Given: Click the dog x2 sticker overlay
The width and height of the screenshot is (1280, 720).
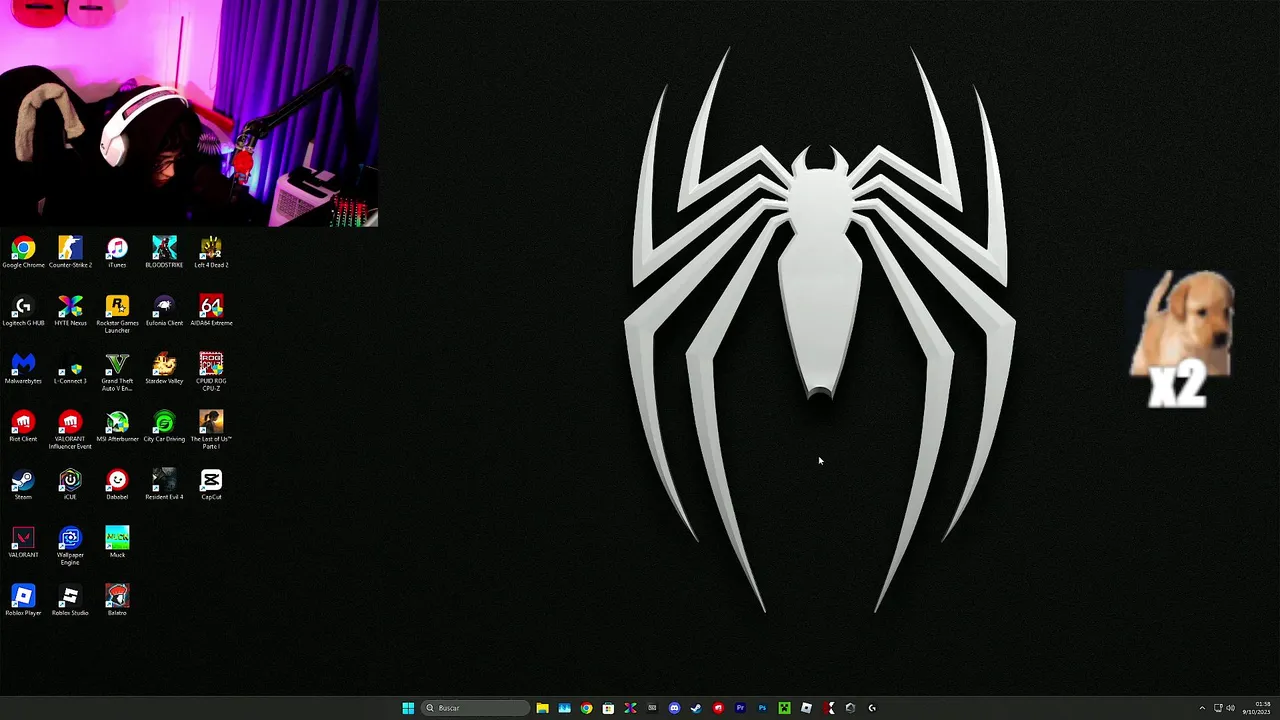Looking at the screenshot, I should (x=1182, y=340).
